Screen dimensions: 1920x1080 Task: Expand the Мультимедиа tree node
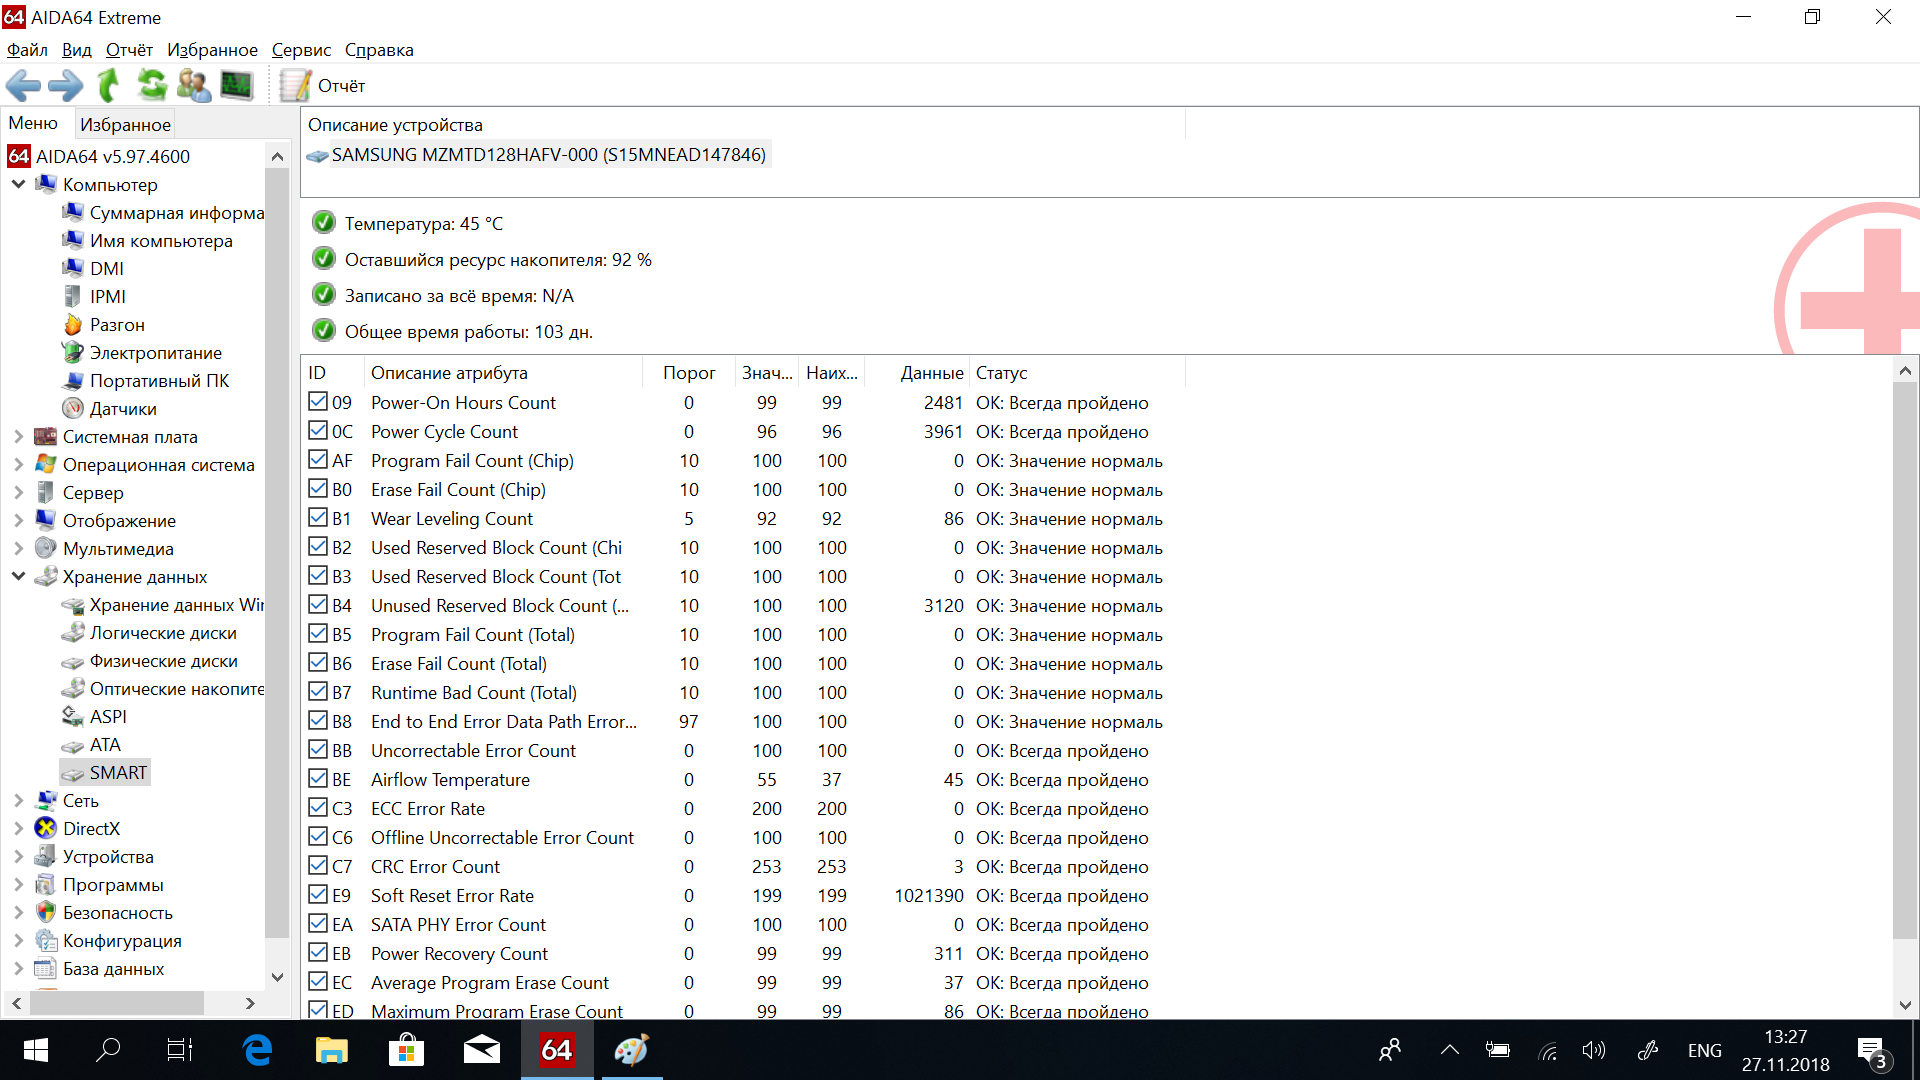(x=19, y=549)
